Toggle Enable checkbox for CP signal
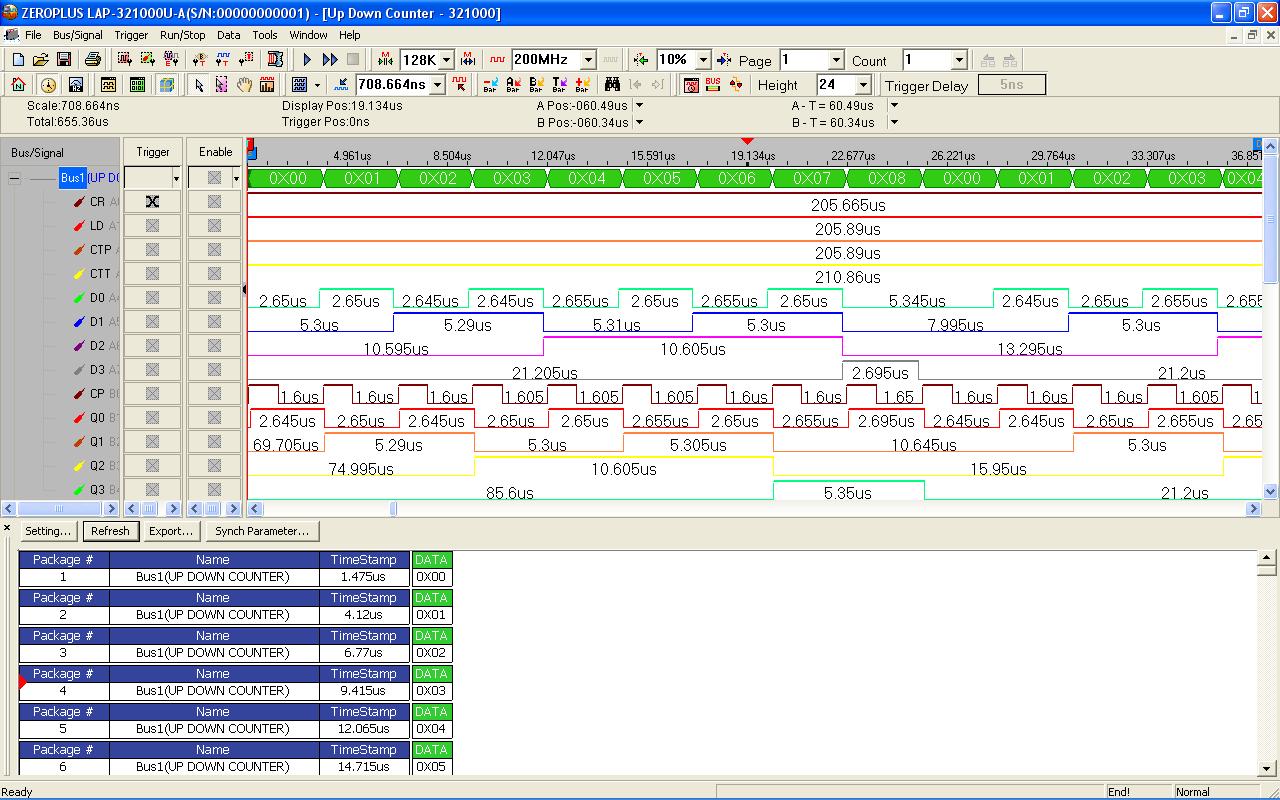The height and width of the screenshot is (800, 1280). tap(214, 393)
